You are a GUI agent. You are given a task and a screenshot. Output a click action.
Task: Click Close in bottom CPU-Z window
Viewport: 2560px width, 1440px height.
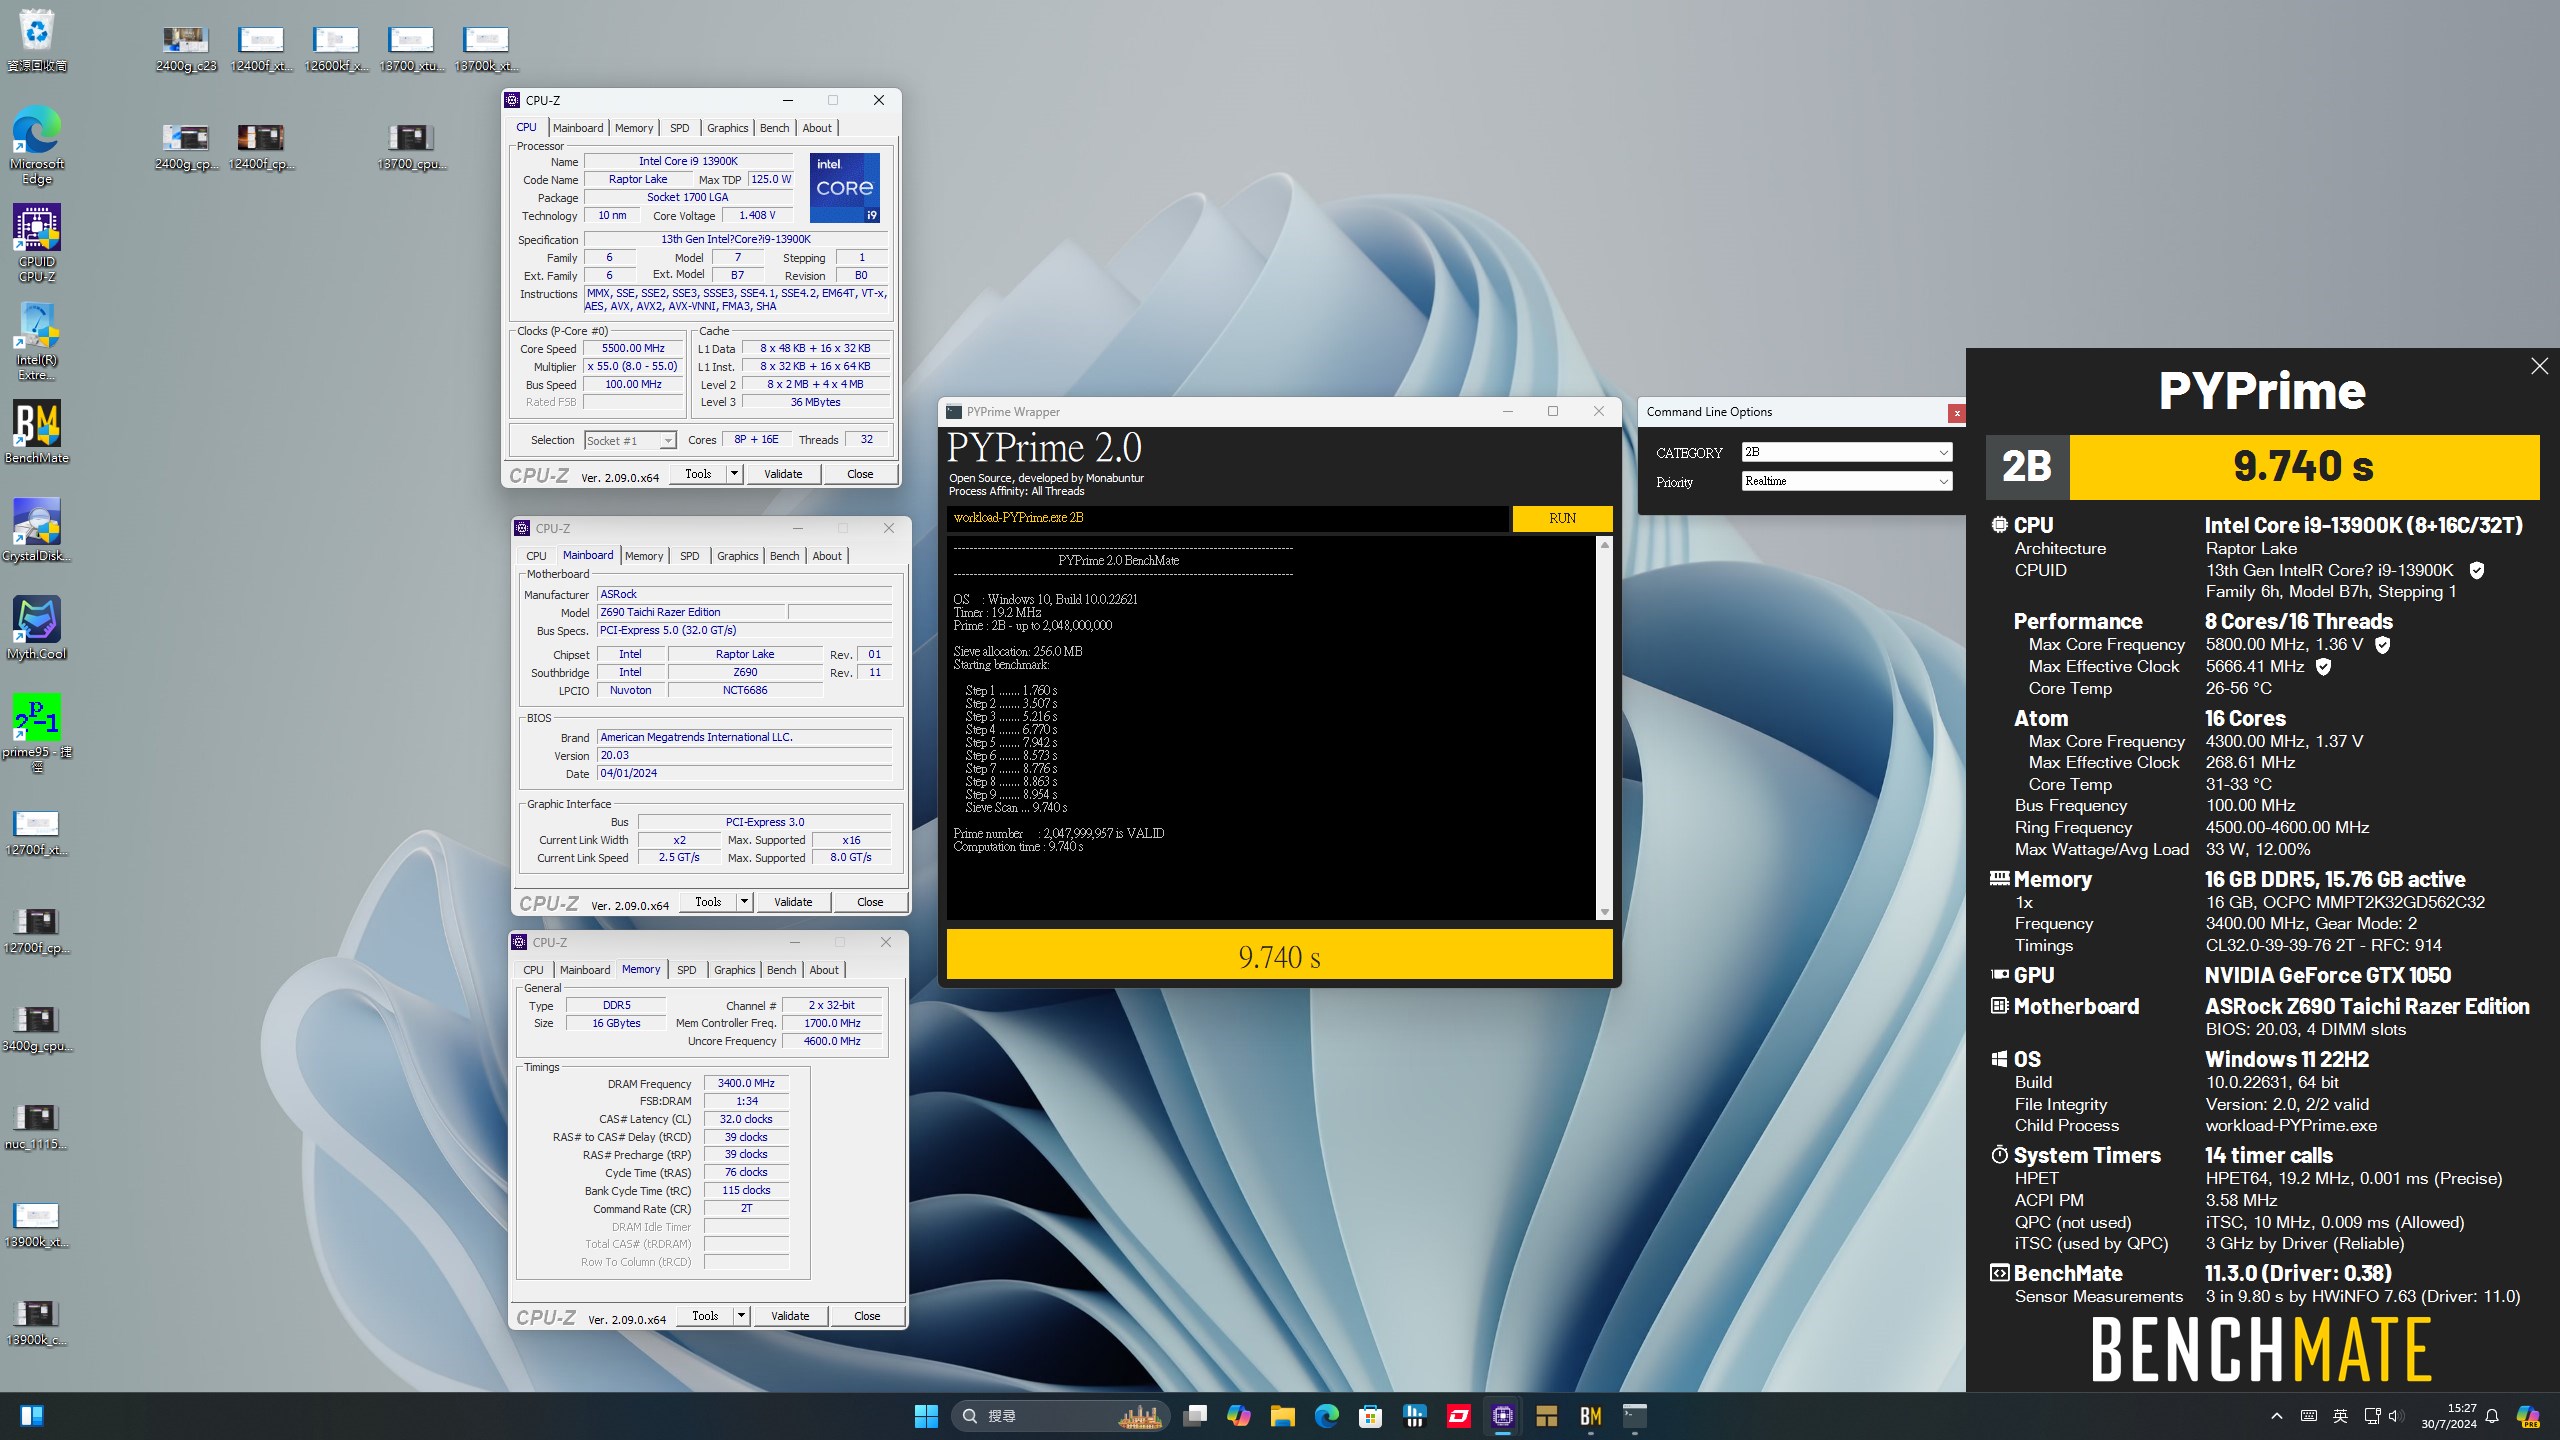coord(867,1316)
